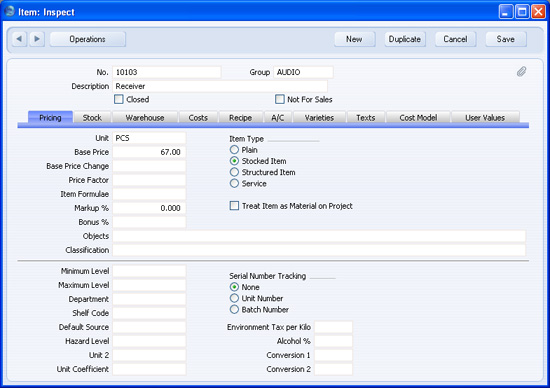Minimize the Item: Inspect window
The height and width of the screenshot is (388, 550).
505,12
